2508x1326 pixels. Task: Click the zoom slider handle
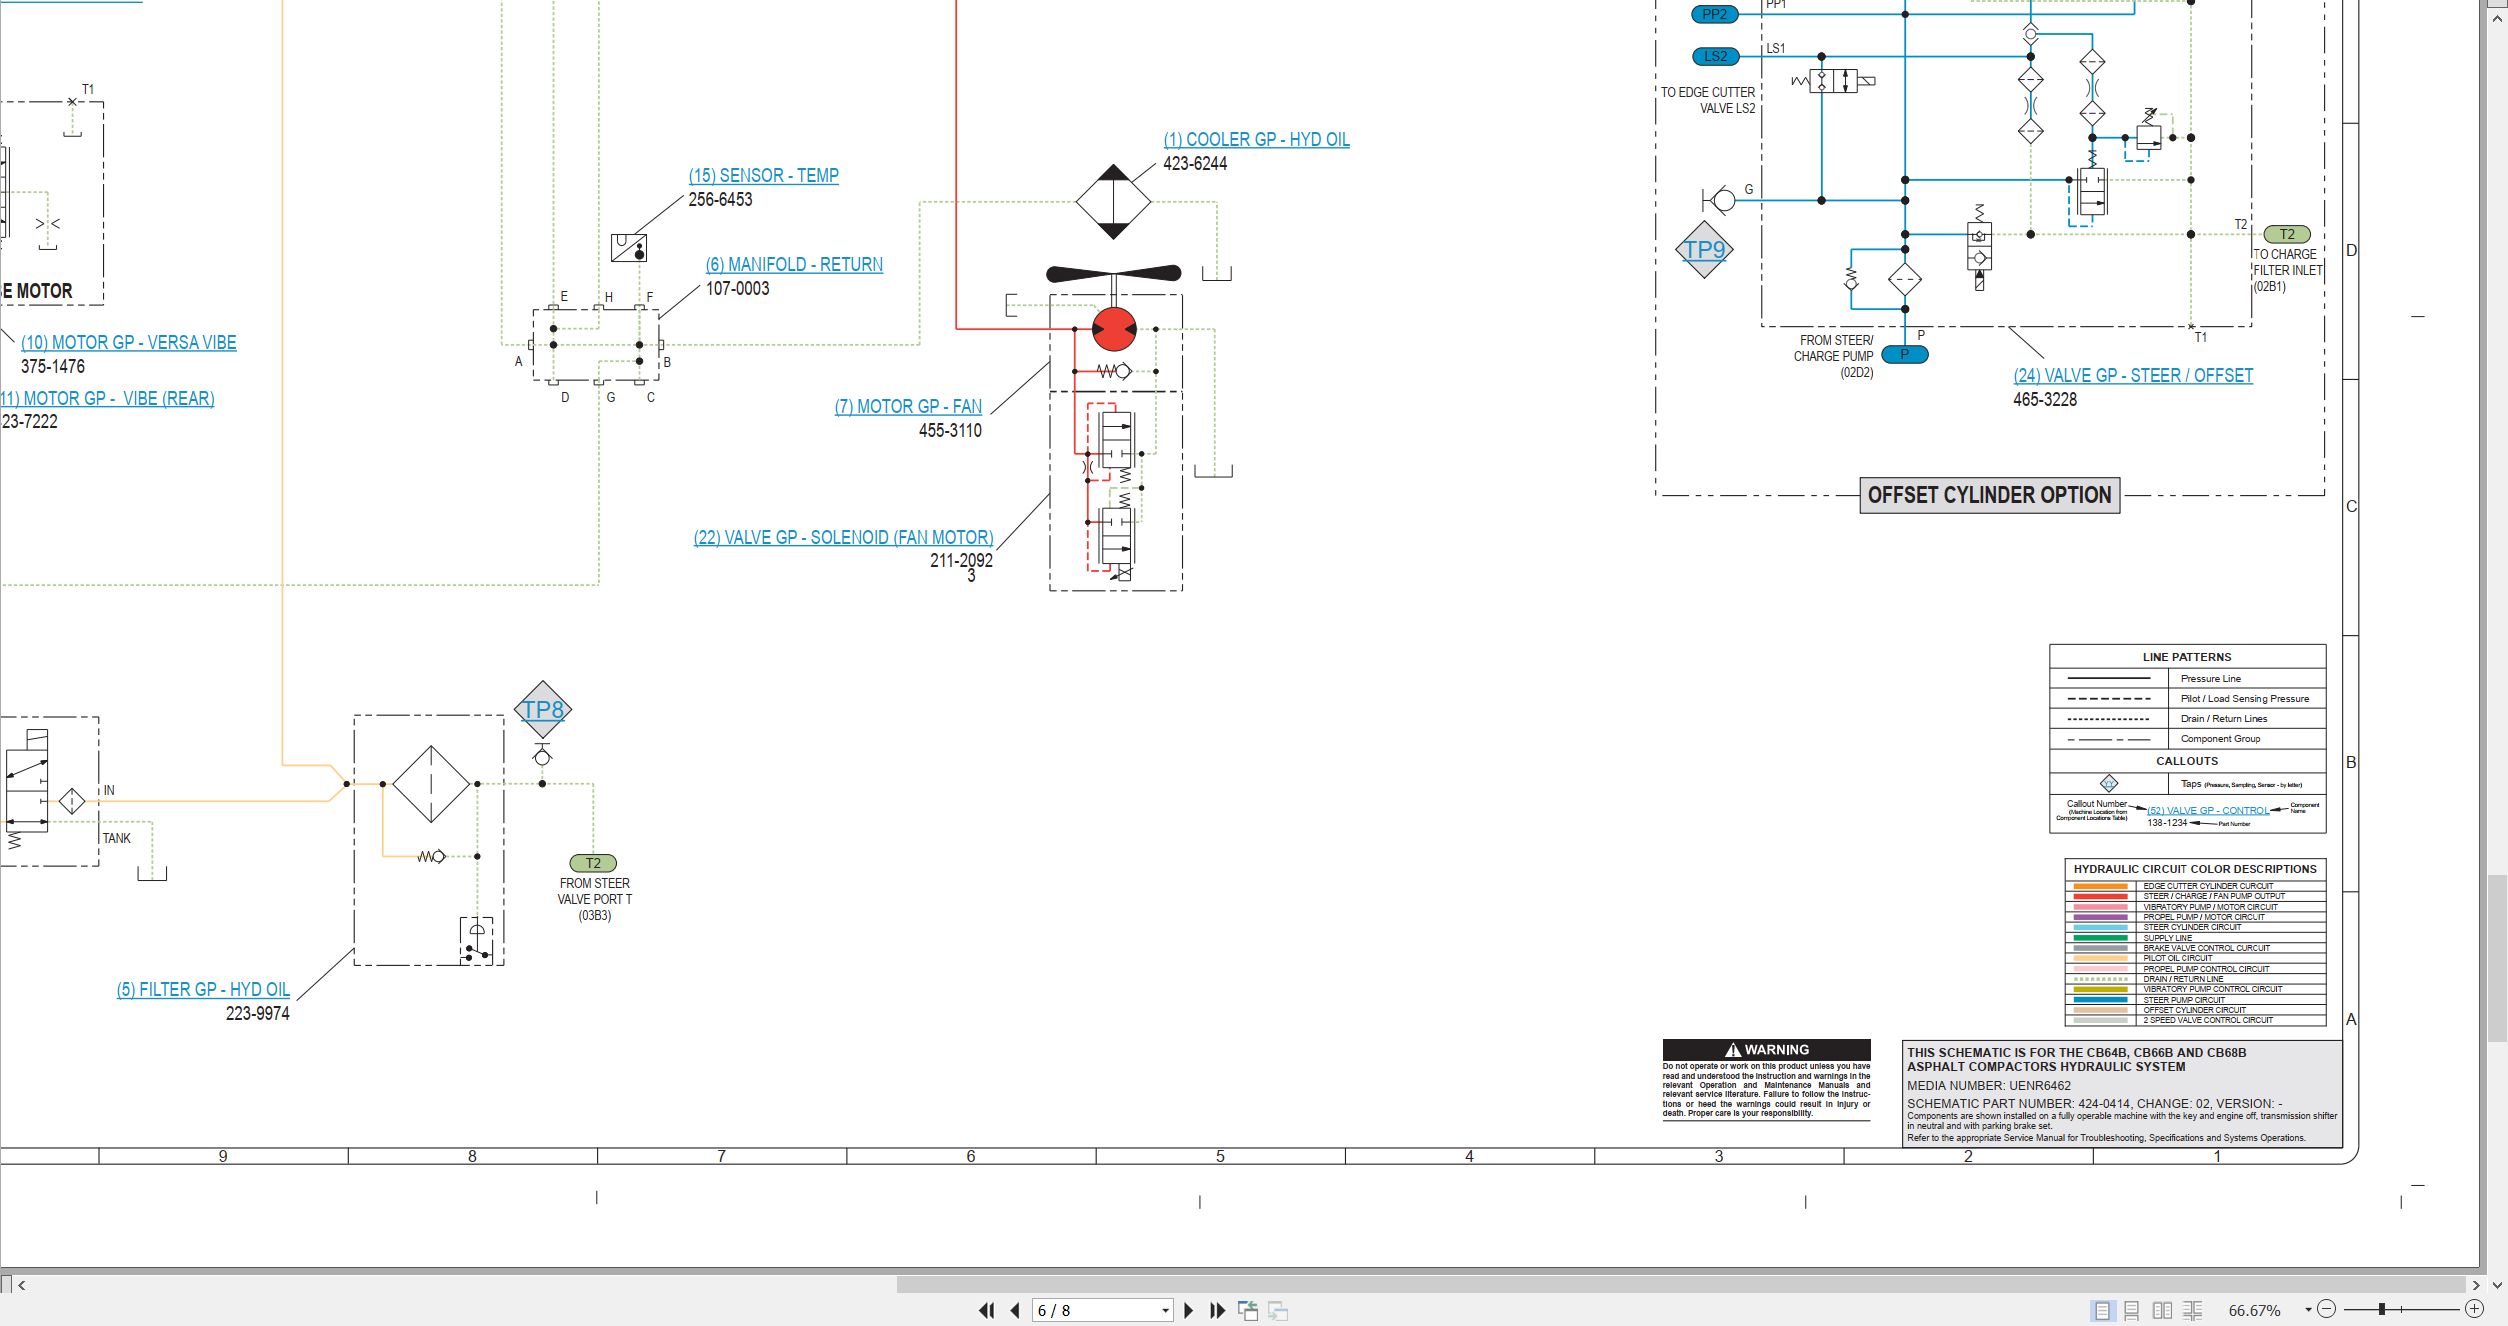[x=2383, y=1309]
